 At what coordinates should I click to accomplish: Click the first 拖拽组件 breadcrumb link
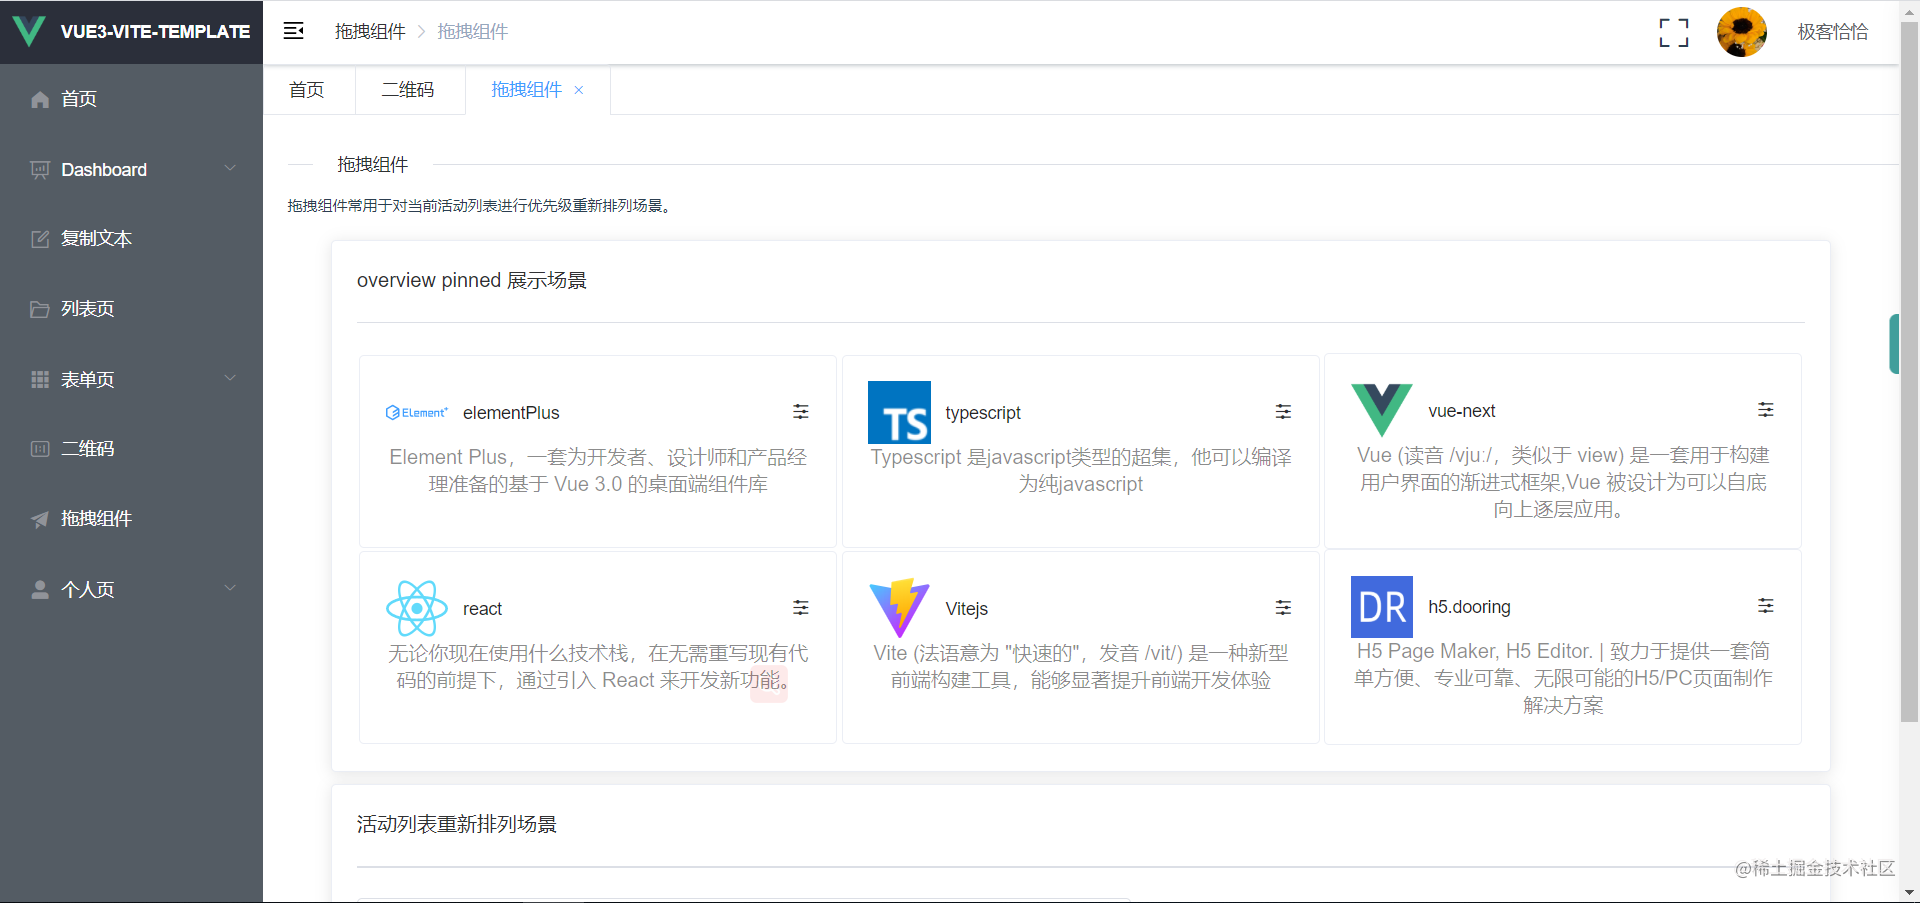pyautogui.click(x=370, y=32)
